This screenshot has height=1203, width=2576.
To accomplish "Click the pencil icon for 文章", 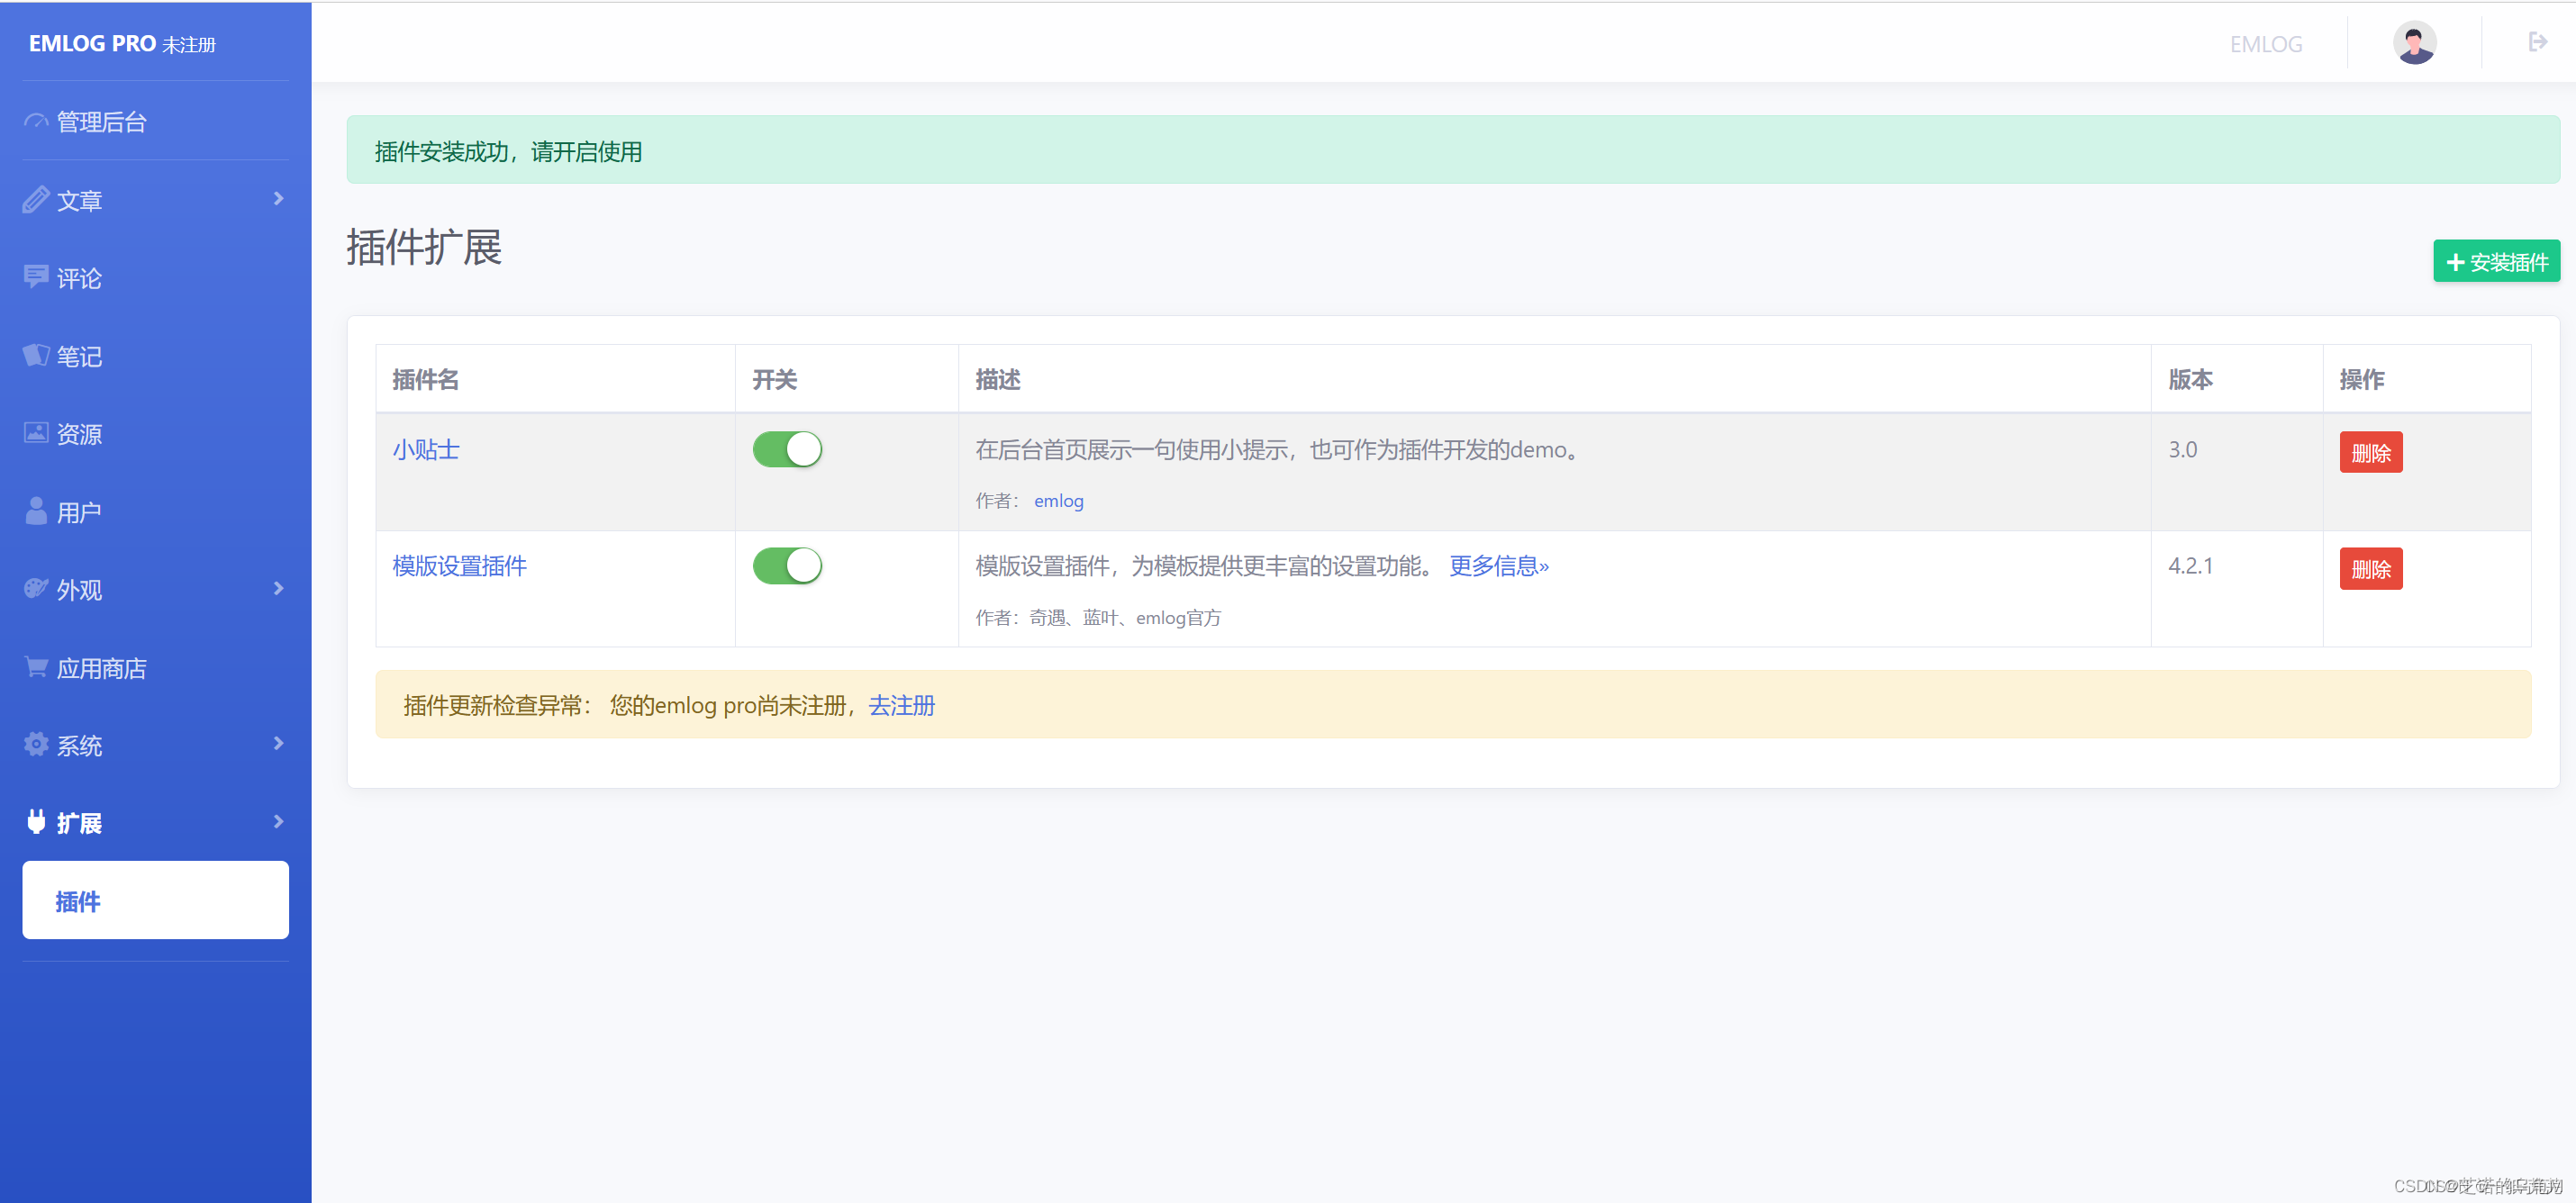I will (x=36, y=199).
